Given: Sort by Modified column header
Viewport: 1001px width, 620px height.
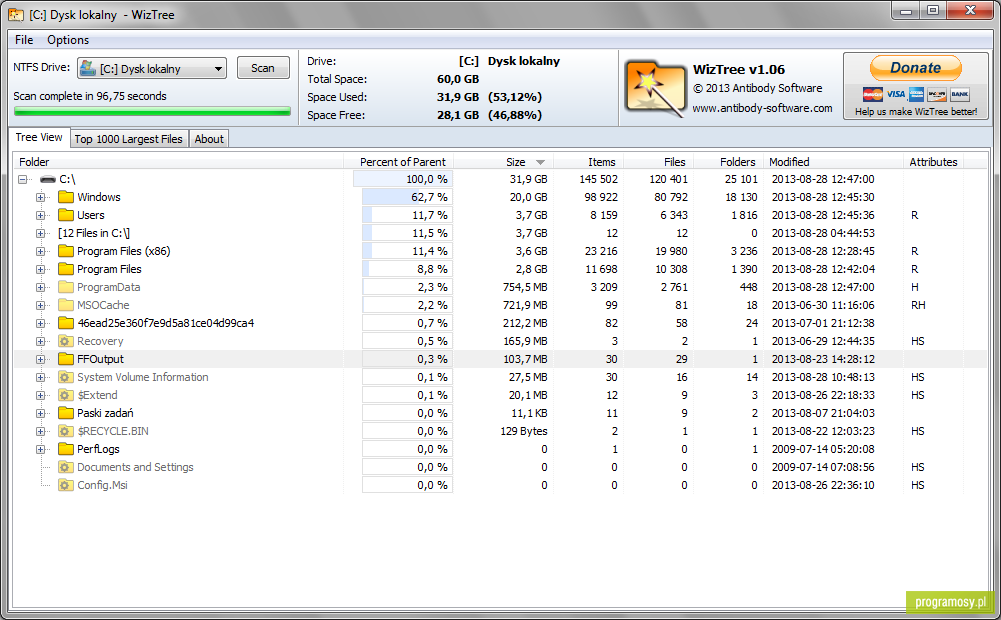Looking at the screenshot, I should [x=835, y=162].
